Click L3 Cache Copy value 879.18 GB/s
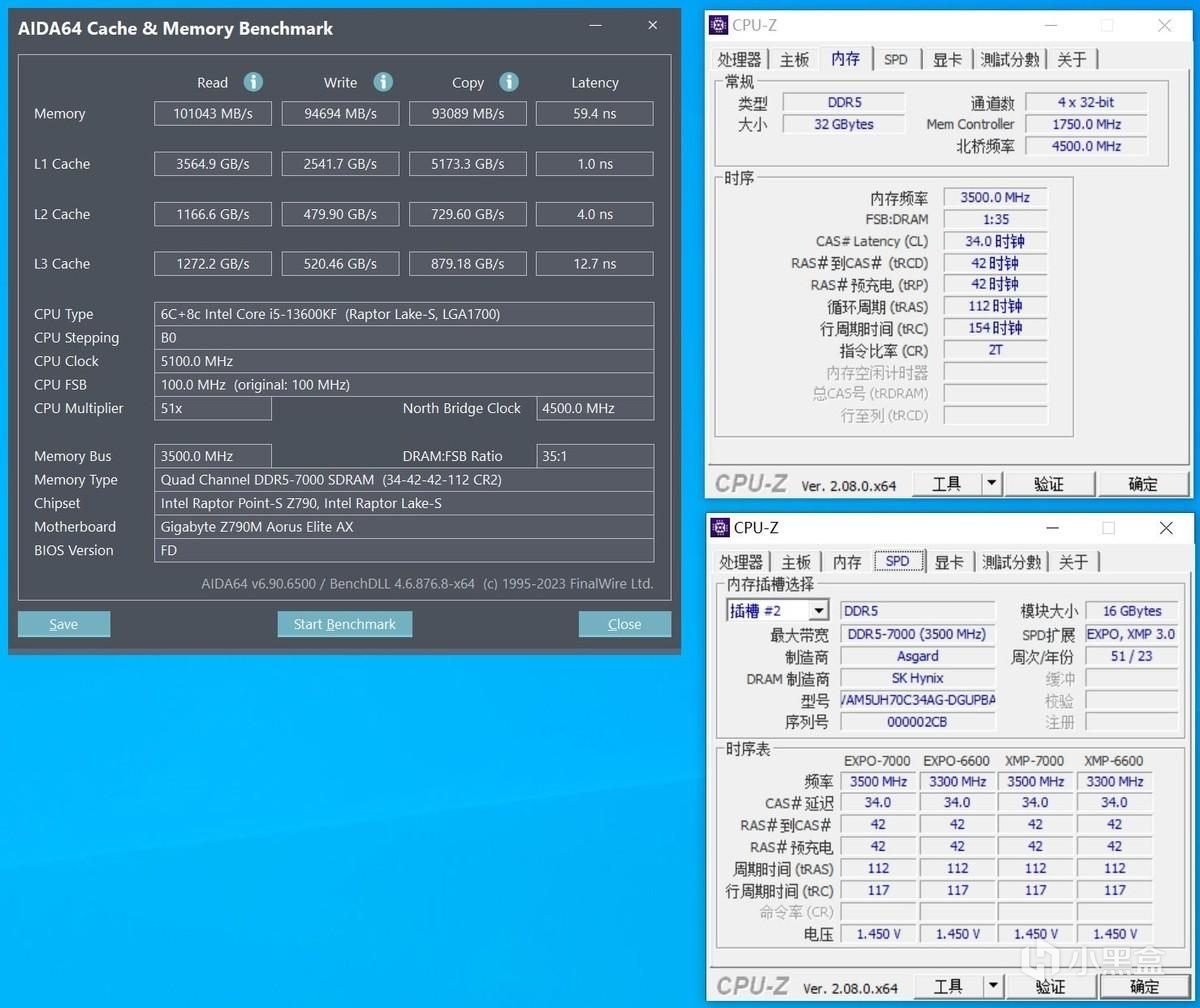The width and height of the screenshot is (1200, 1008). coord(467,263)
